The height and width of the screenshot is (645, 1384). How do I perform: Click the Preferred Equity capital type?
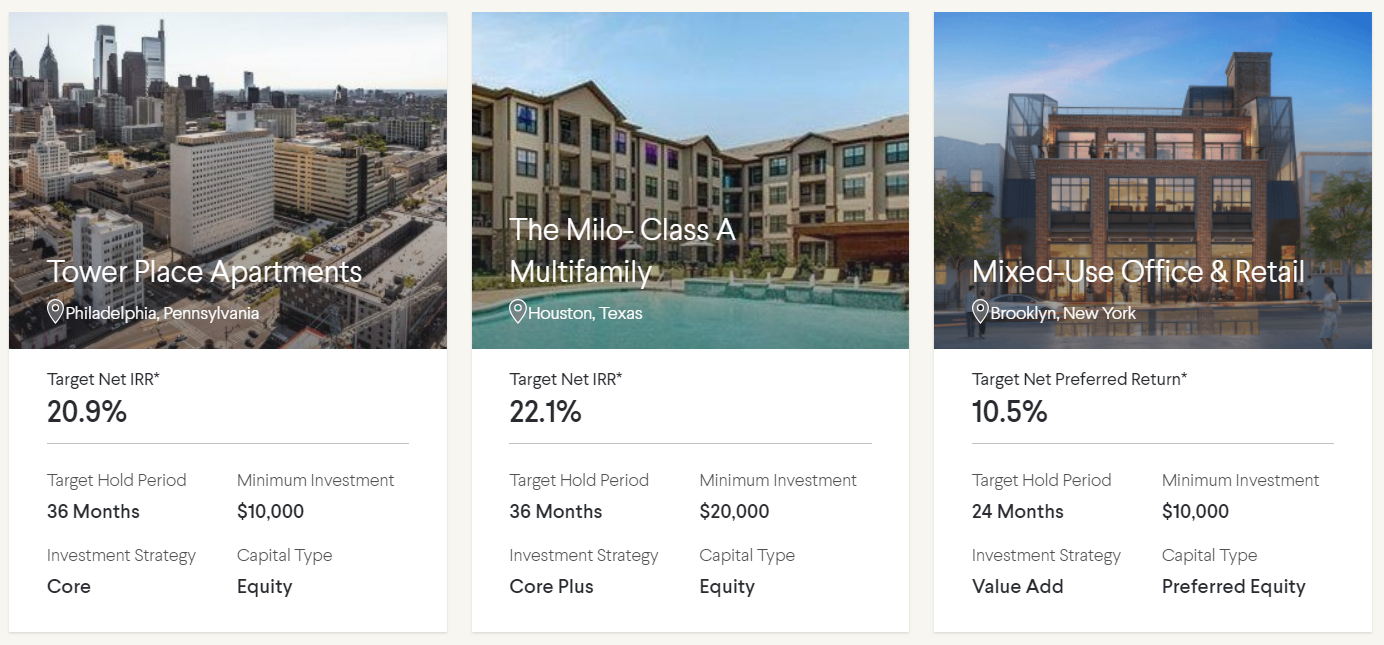tap(1234, 587)
